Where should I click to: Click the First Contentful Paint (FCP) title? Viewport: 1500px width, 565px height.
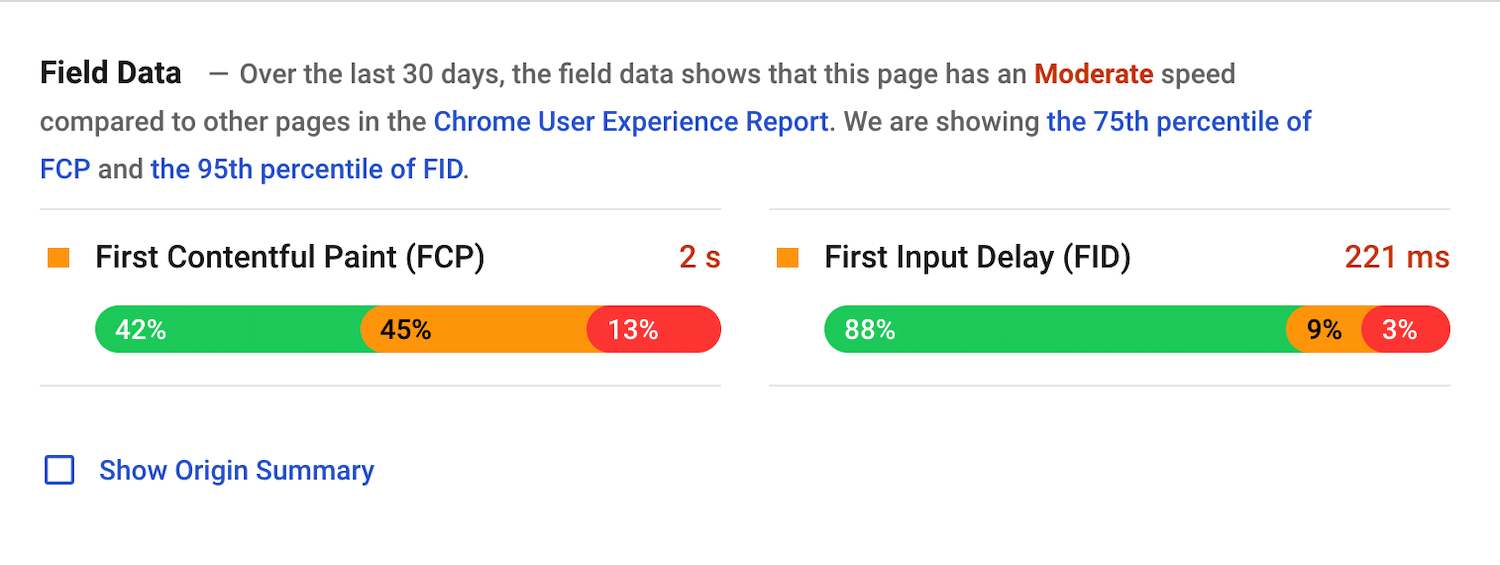(x=290, y=258)
